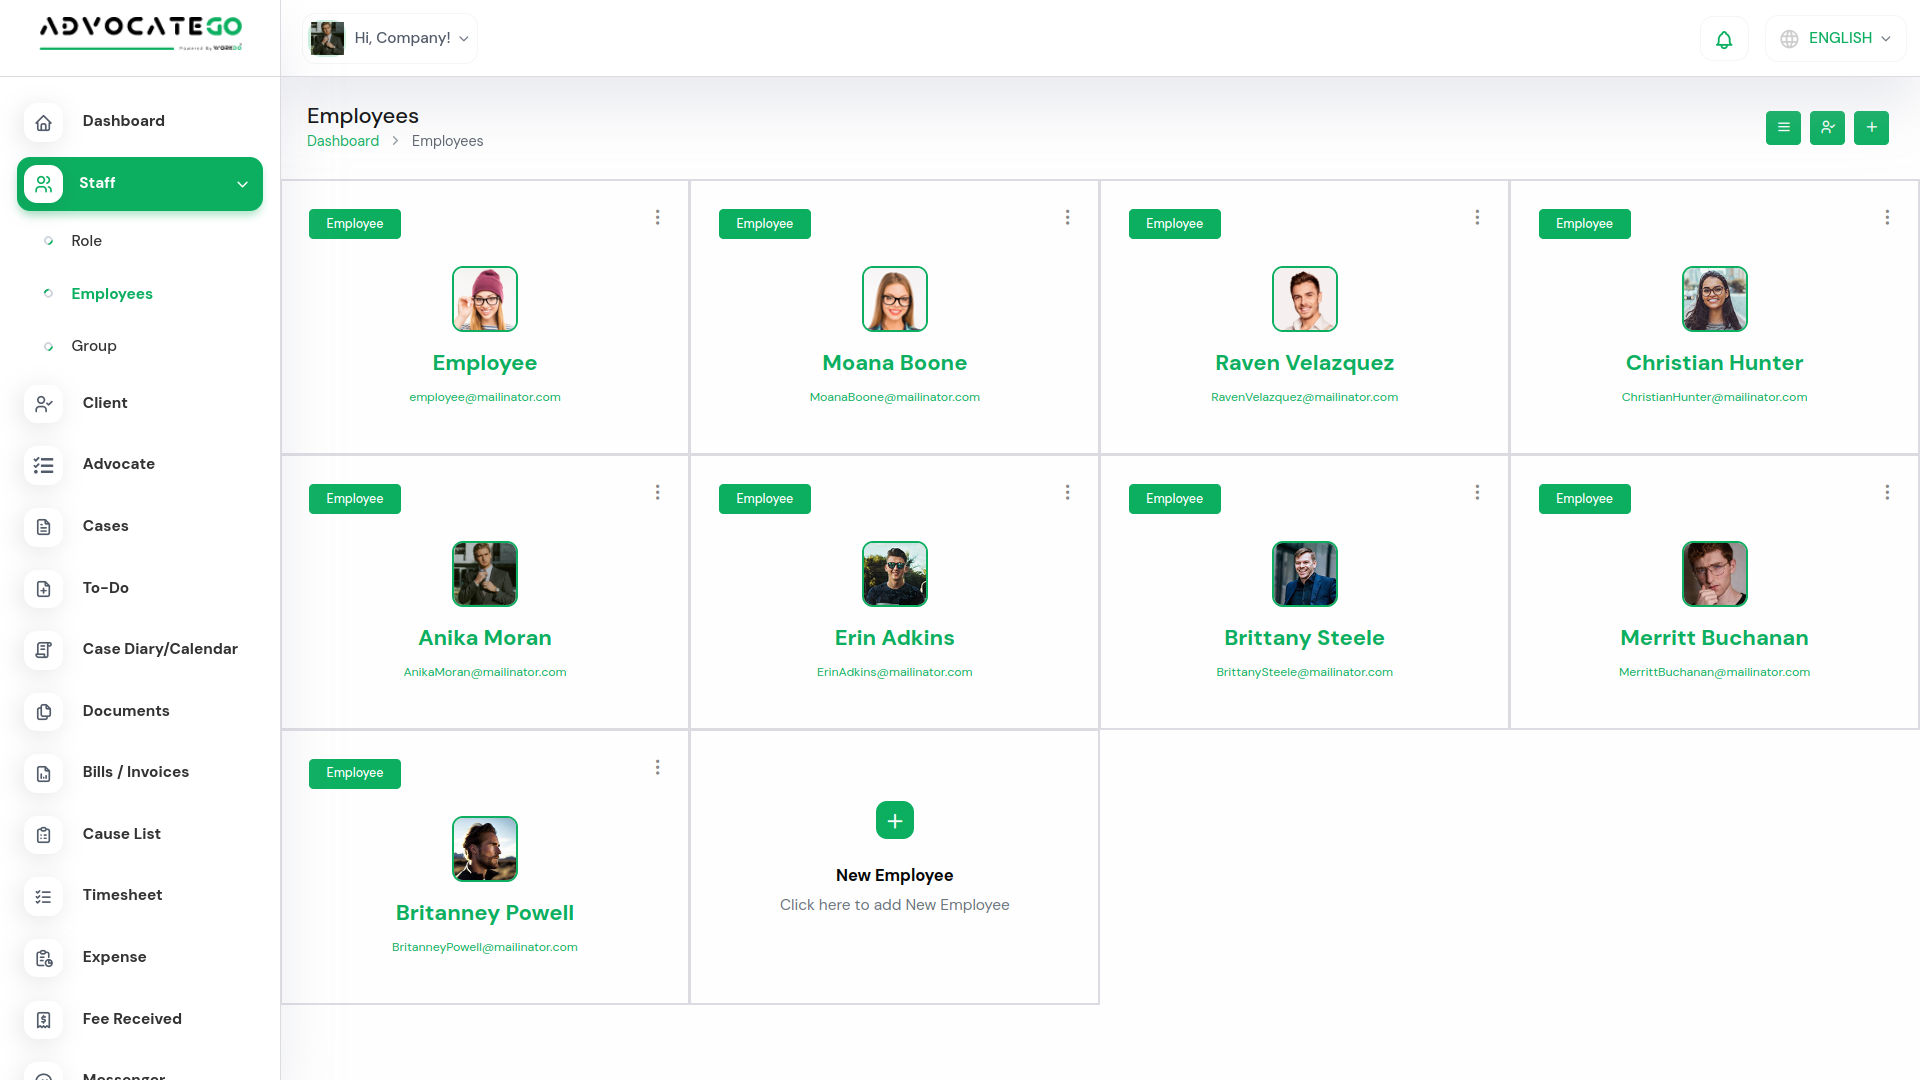Click the notification bell icon

1724,39
